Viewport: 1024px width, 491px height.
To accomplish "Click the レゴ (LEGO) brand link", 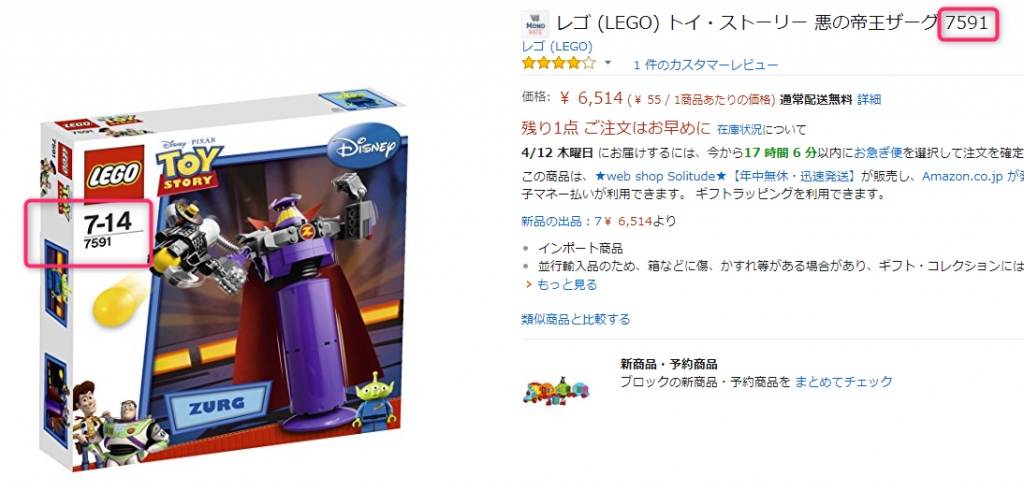I will (x=557, y=46).
